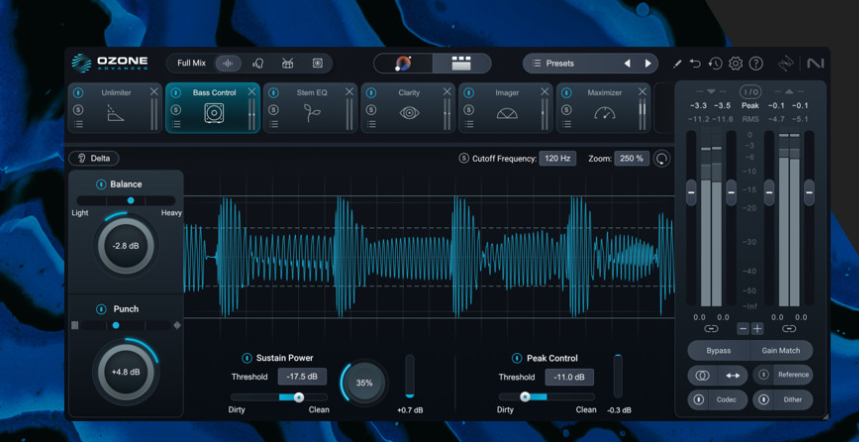Click the I/O meter button
The height and width of the screenshot is (442, 859).
751,91
